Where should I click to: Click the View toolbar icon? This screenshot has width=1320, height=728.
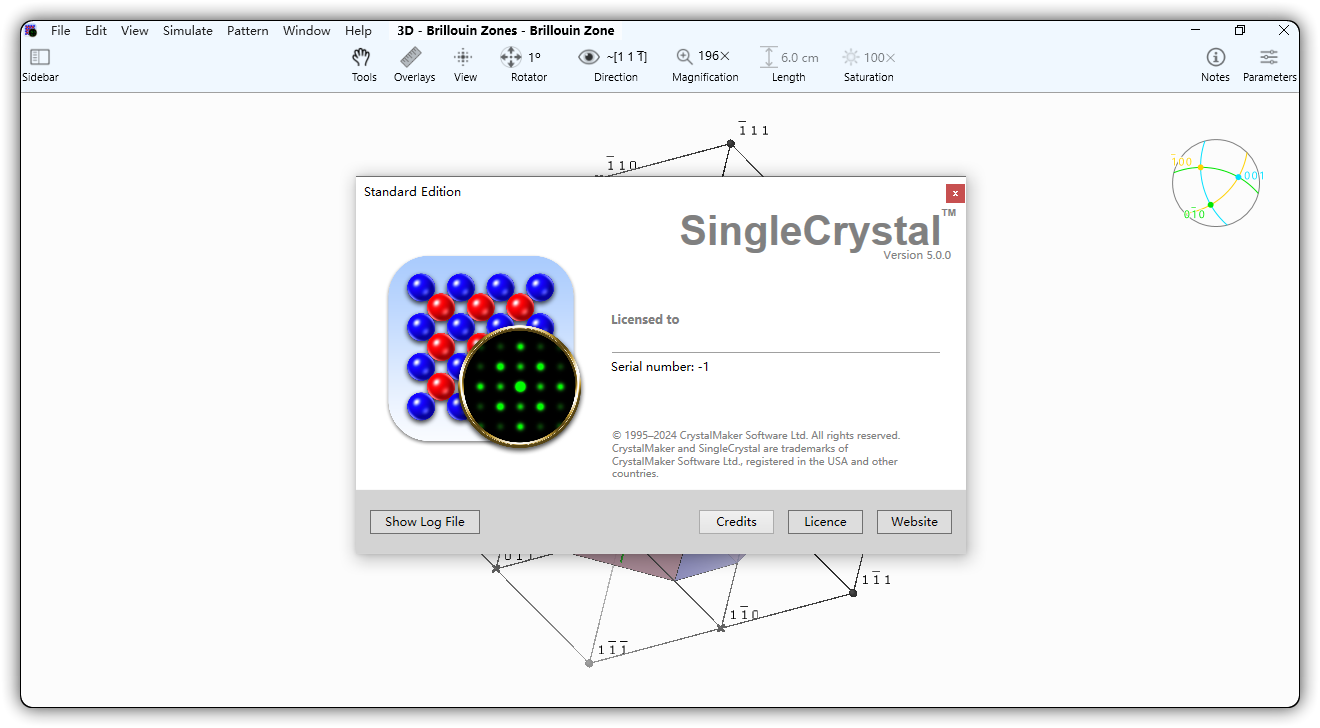463,57
